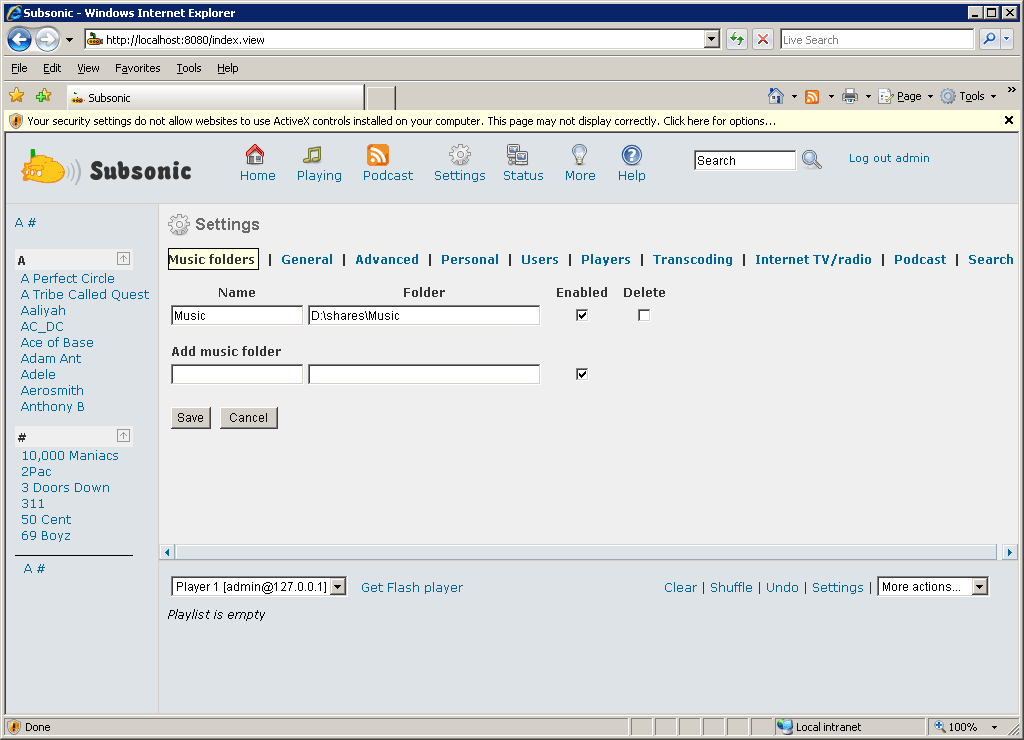Screen dimensions: 1024x740
Task: Click the IE Feeds RSS toolbar icon
Action: click(812, 97)
